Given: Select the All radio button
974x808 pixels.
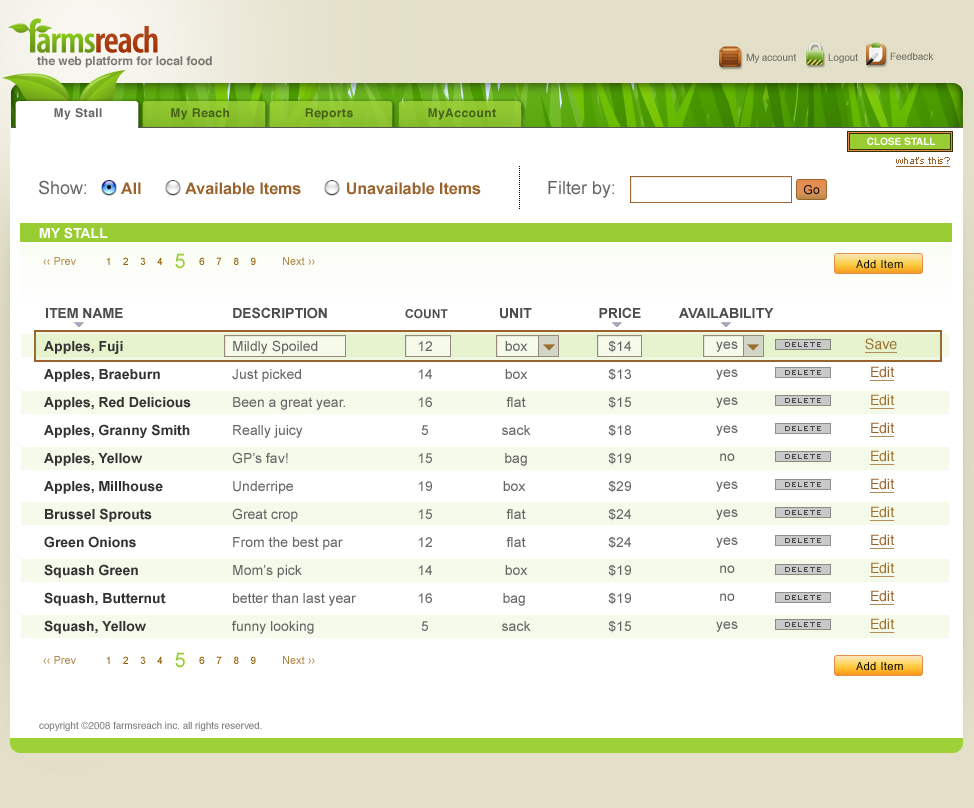Looking at the screenshot, I should pyautogui.click(x=109, y=188).
